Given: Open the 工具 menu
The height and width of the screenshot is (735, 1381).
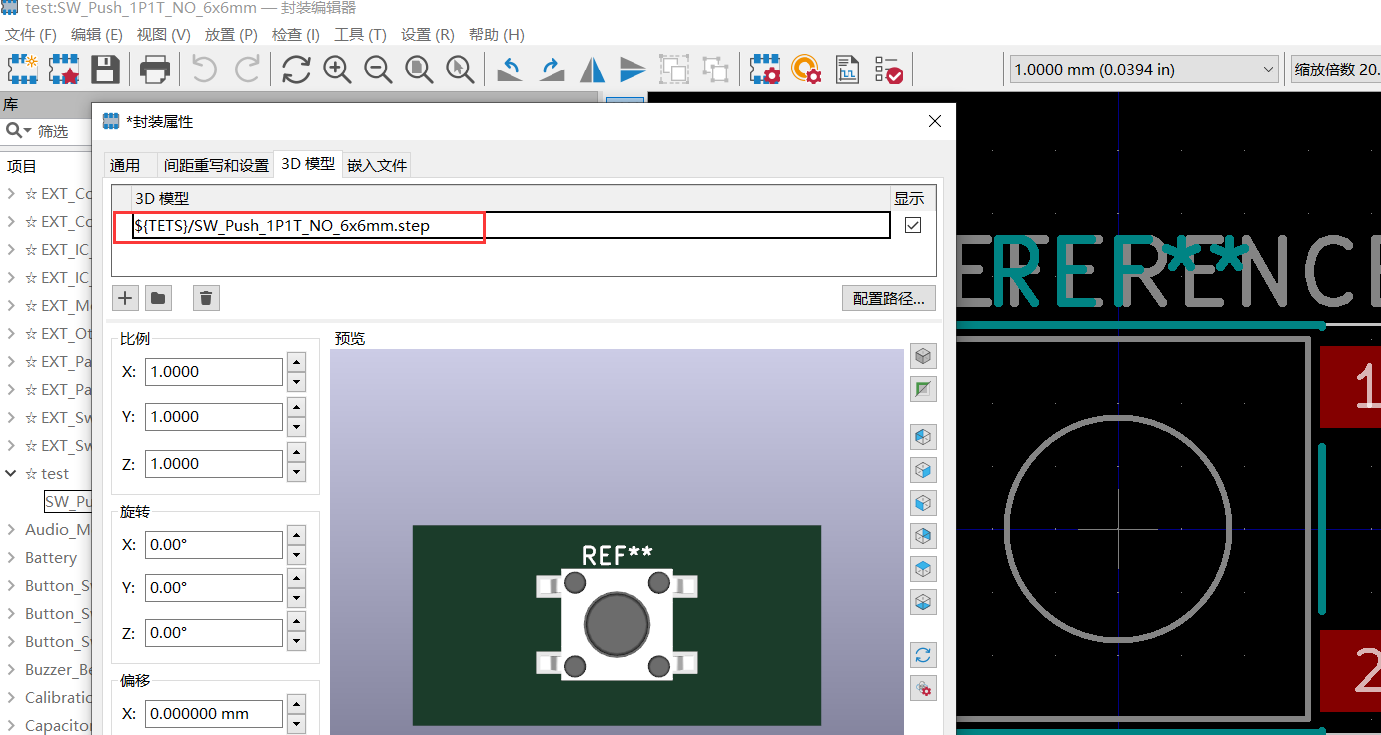Looking at the screenshot, I should click(359, 34).
